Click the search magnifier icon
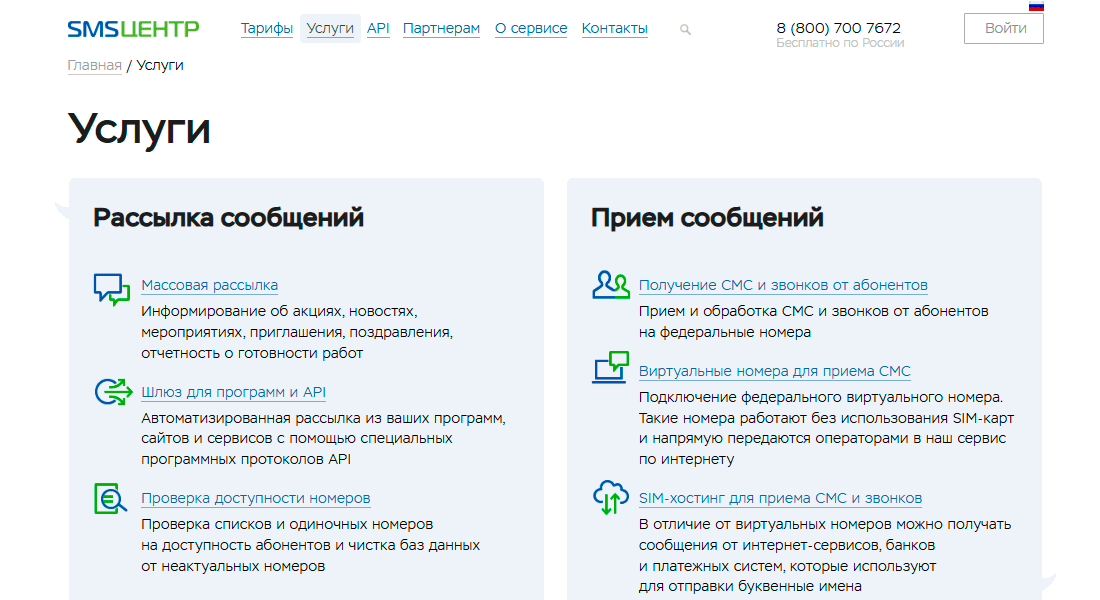This screenshot has width=1100, height=600. 685,29
